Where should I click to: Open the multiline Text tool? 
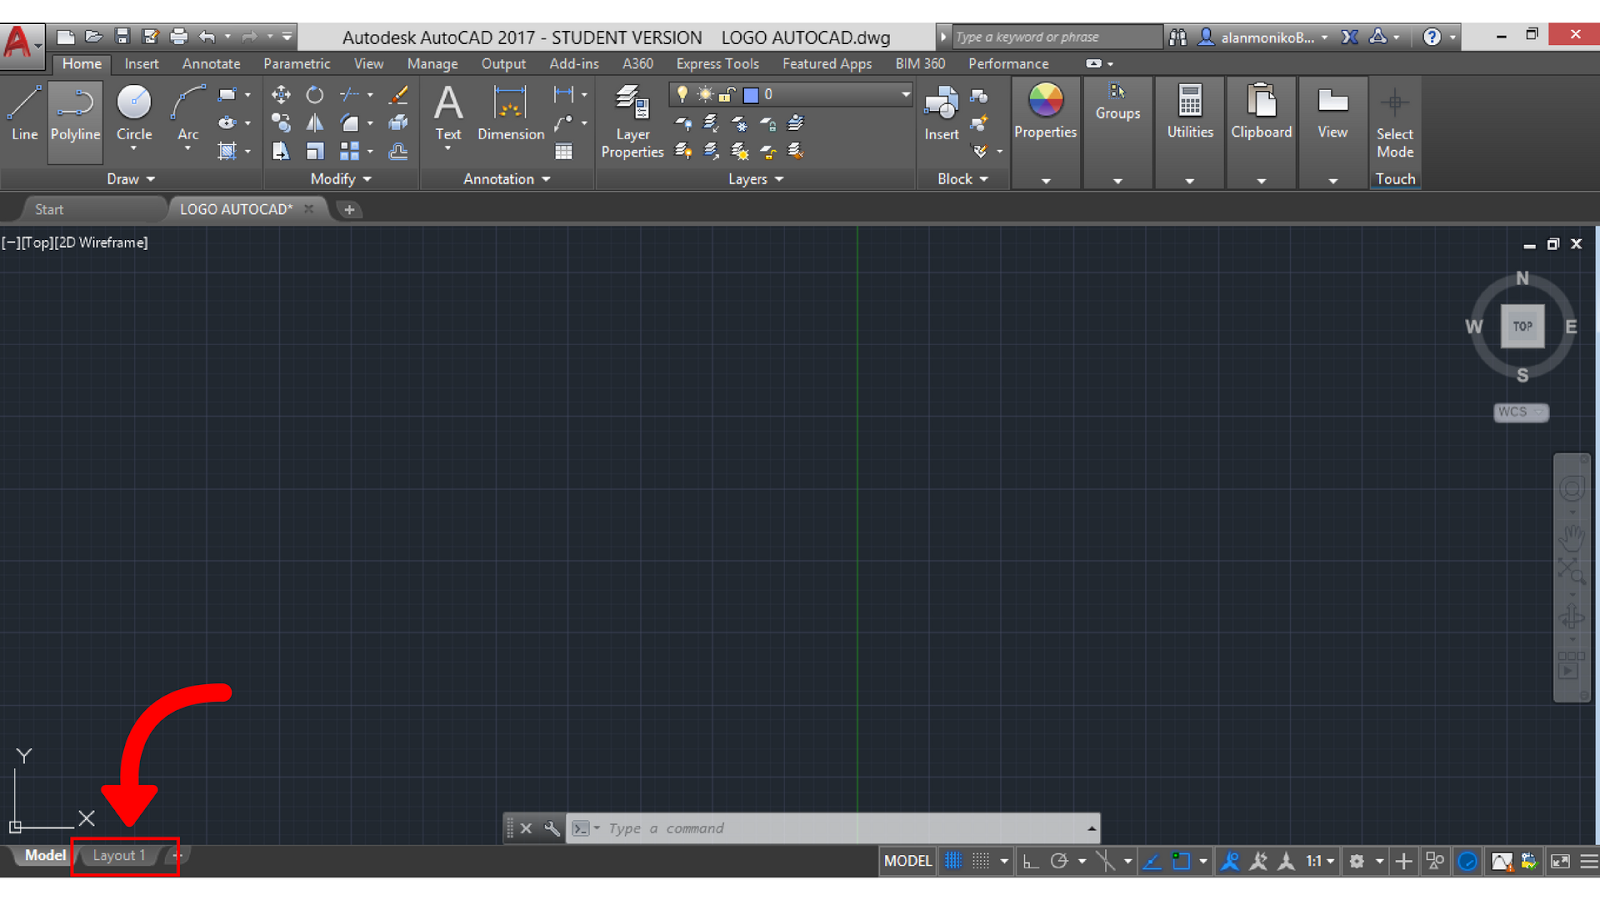(447, 110)
